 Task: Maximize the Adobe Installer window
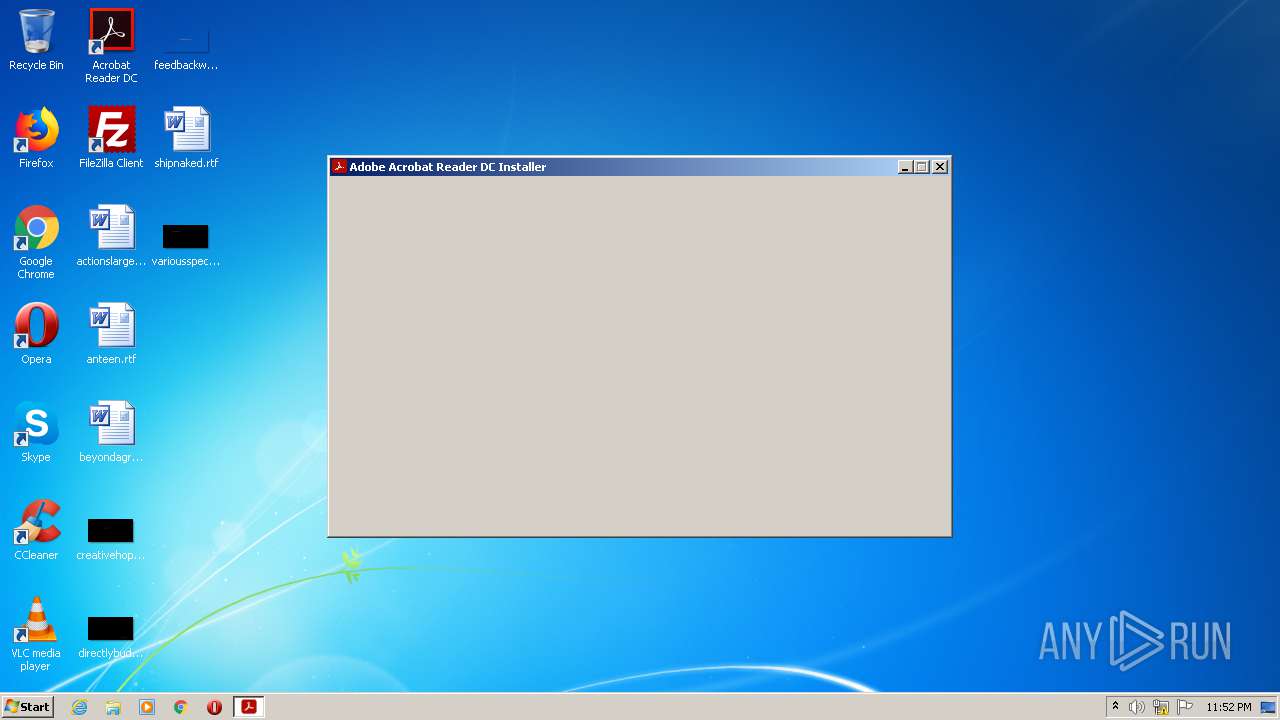pyautogui.click(x=922, y=167)
